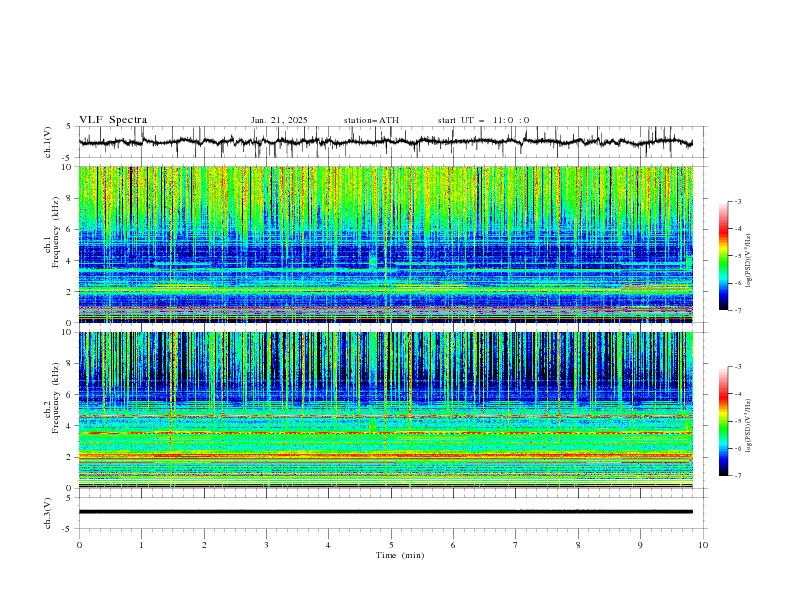Viewport: 792px width, 612px height.
Task: Click time axis tick label "9"
Action: point(640,545)
